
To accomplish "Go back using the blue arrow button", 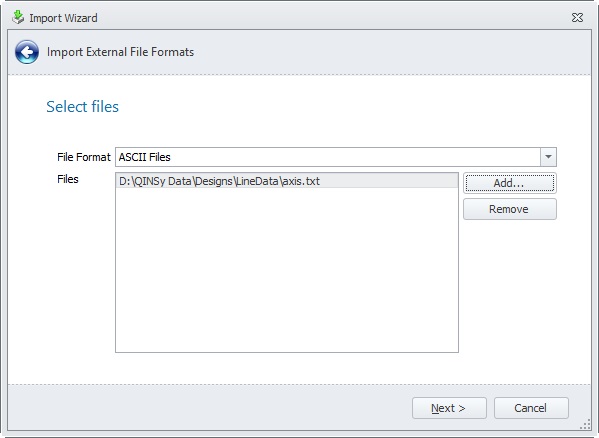I will coord(27,52).
